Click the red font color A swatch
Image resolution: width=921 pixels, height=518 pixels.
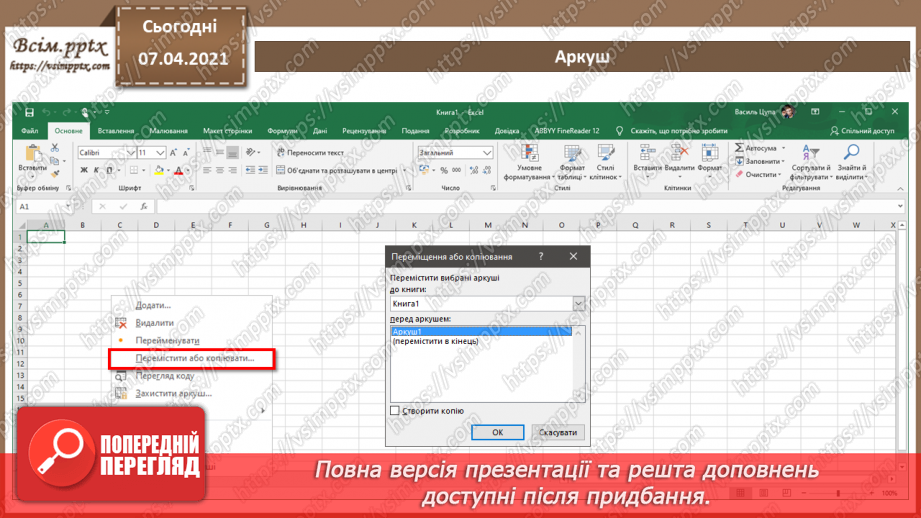179,170
